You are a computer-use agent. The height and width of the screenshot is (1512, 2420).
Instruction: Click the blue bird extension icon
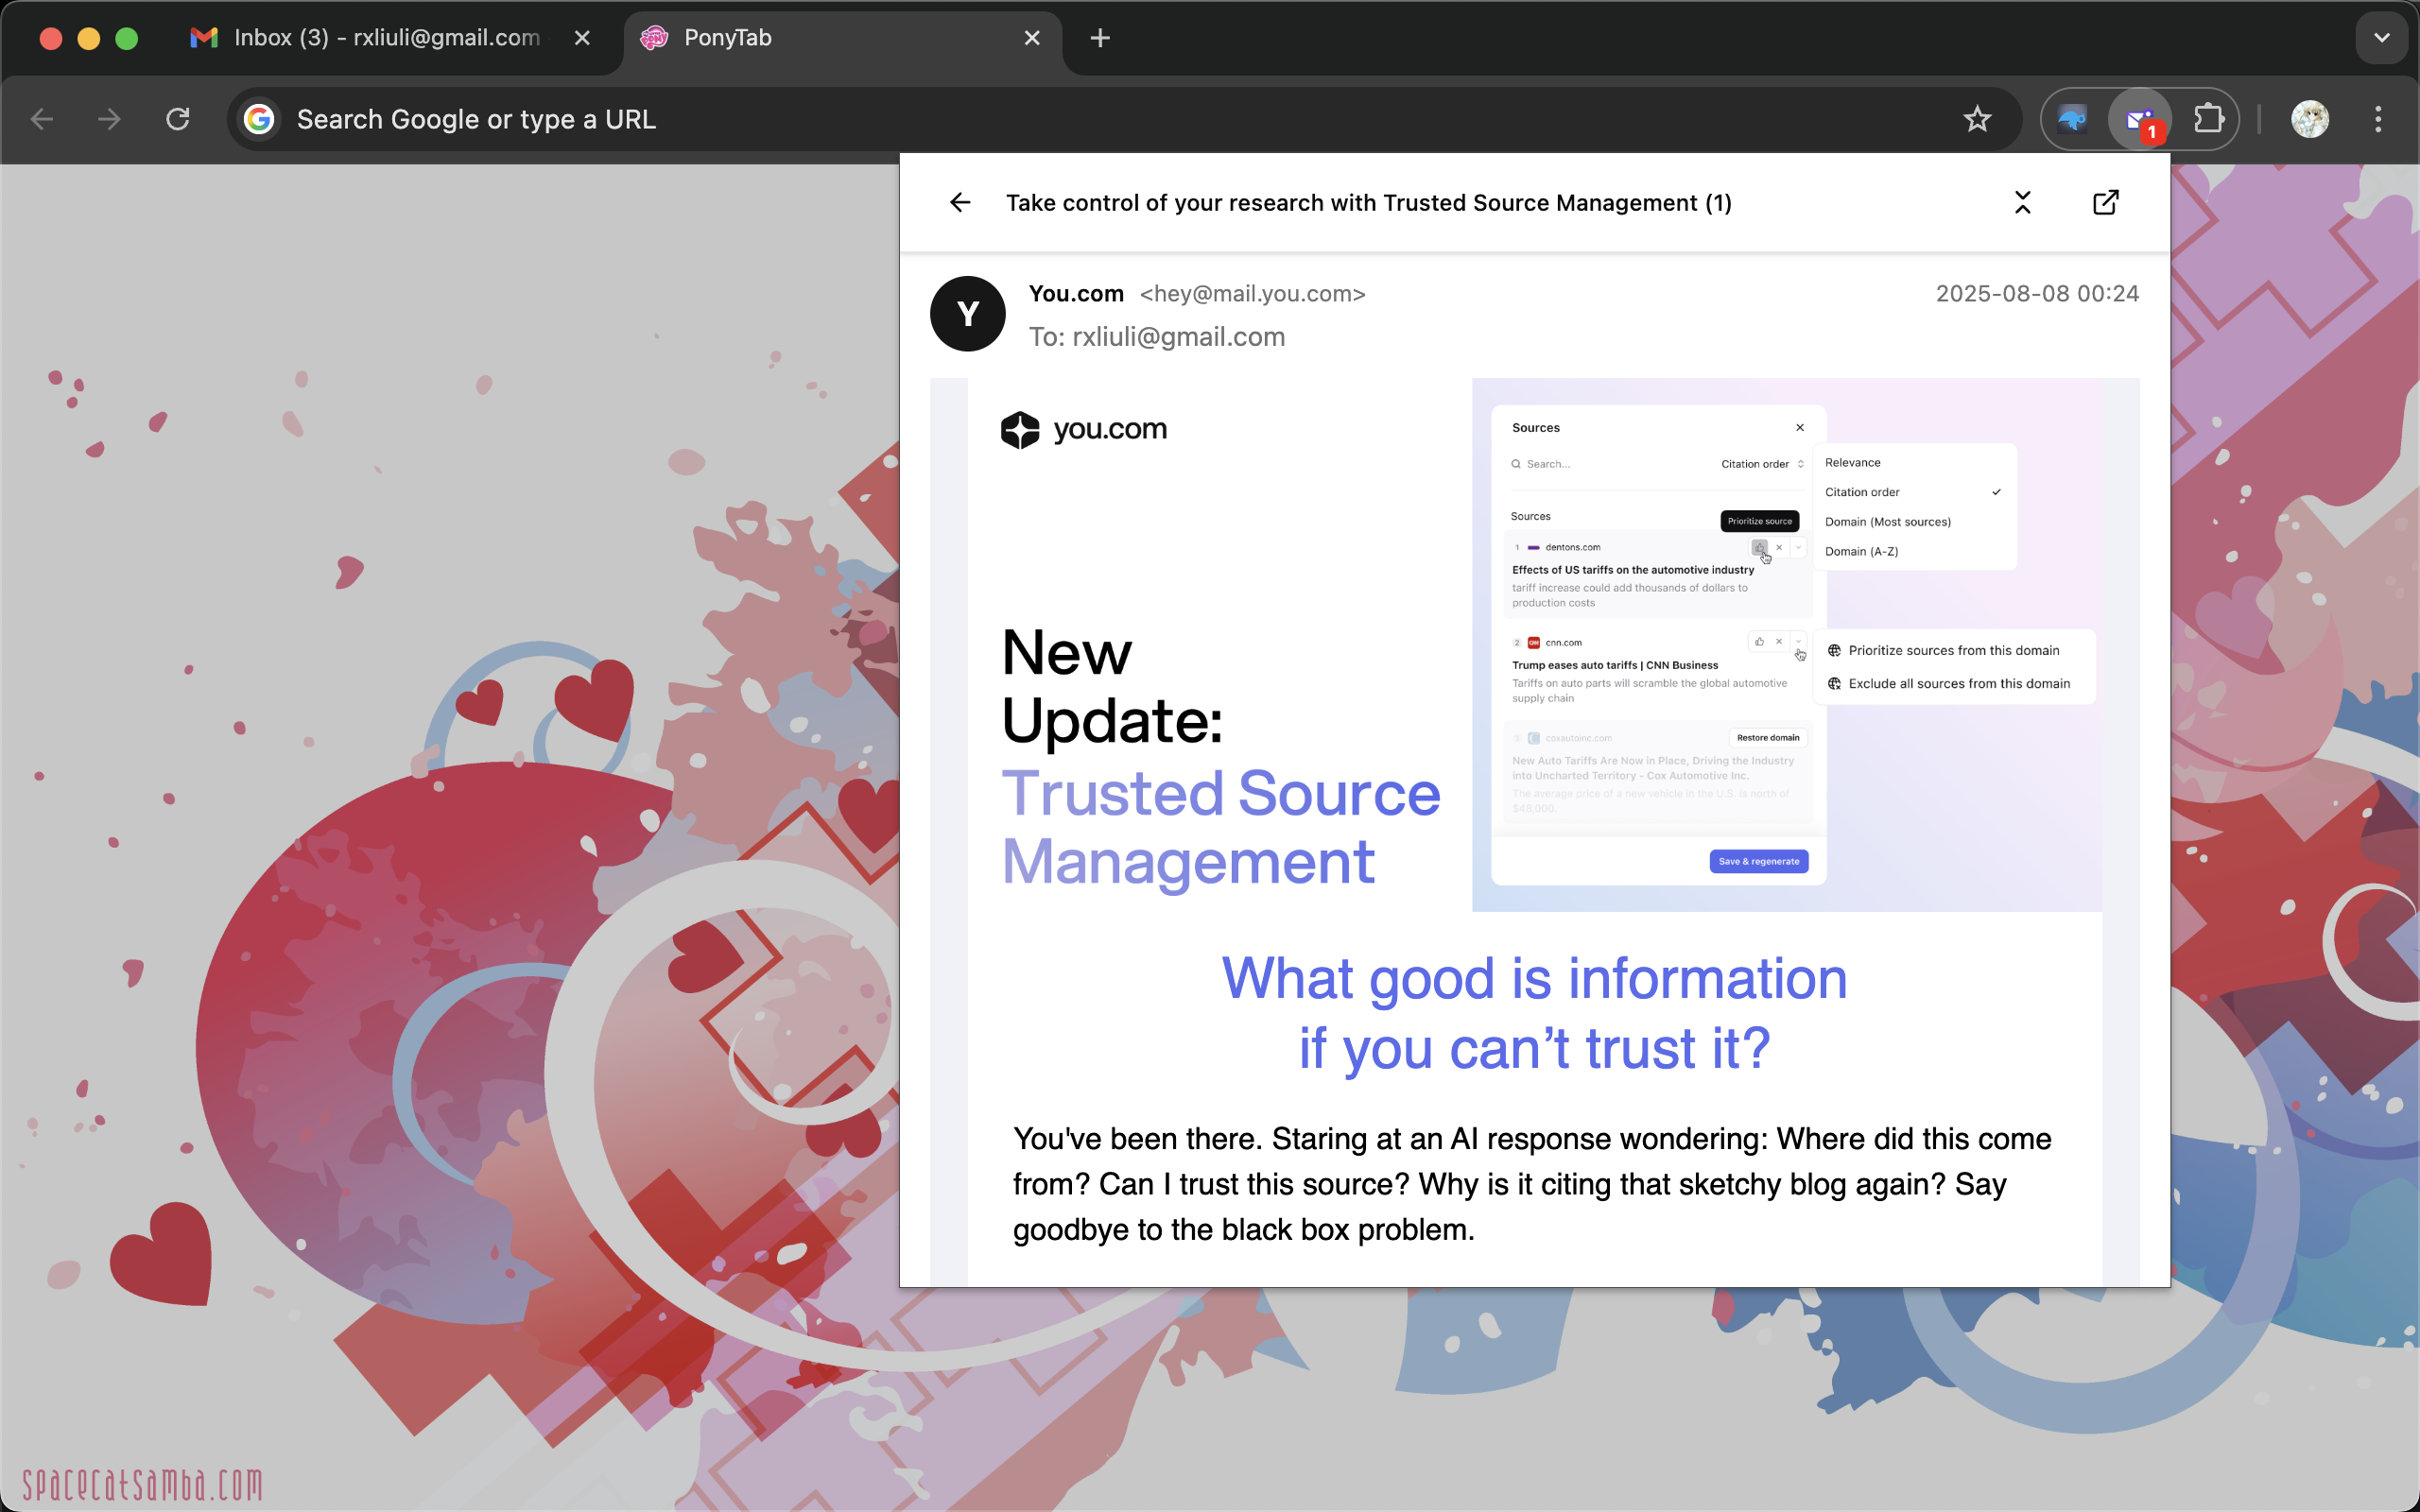tap(2073, 120)
